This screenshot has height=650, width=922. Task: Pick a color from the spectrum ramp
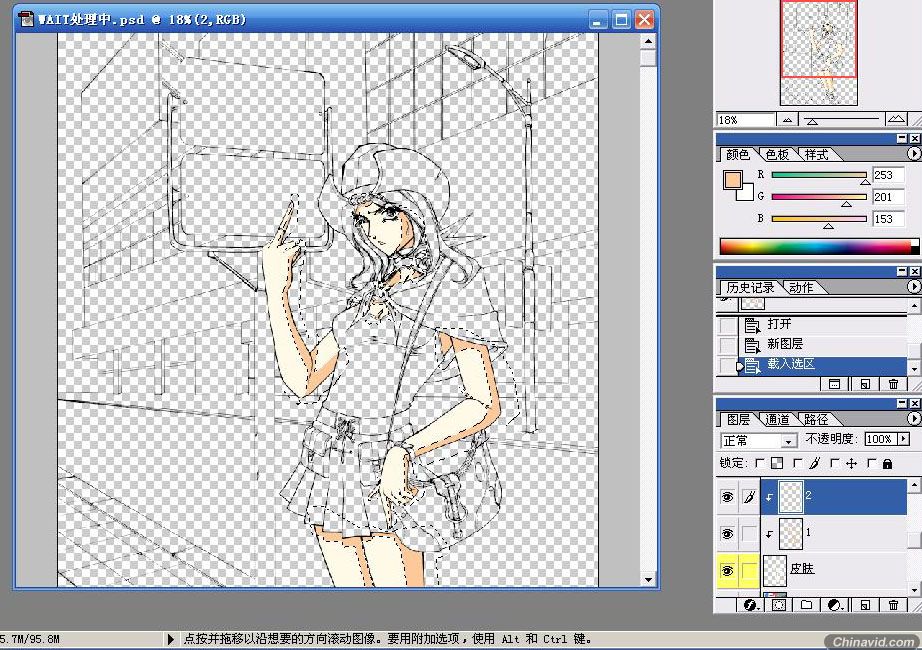tap(819, 246)
